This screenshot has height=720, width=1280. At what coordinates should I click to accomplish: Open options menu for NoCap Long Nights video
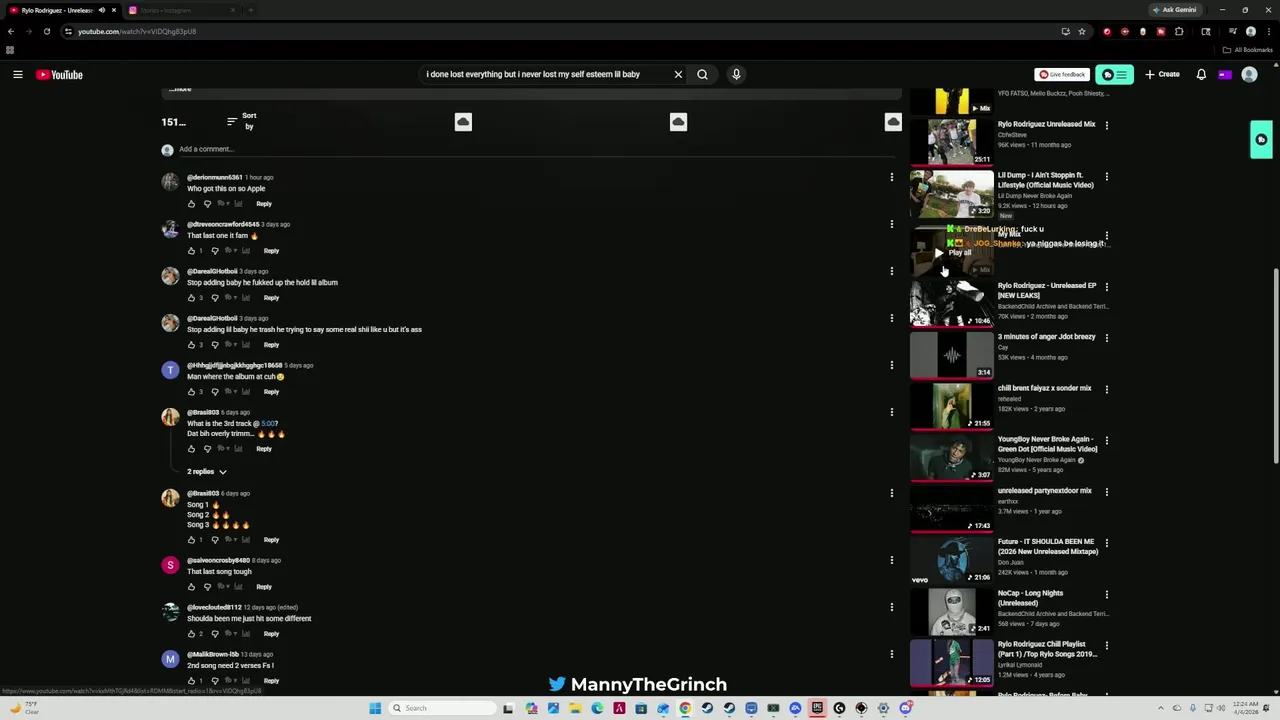point(1106,594)
